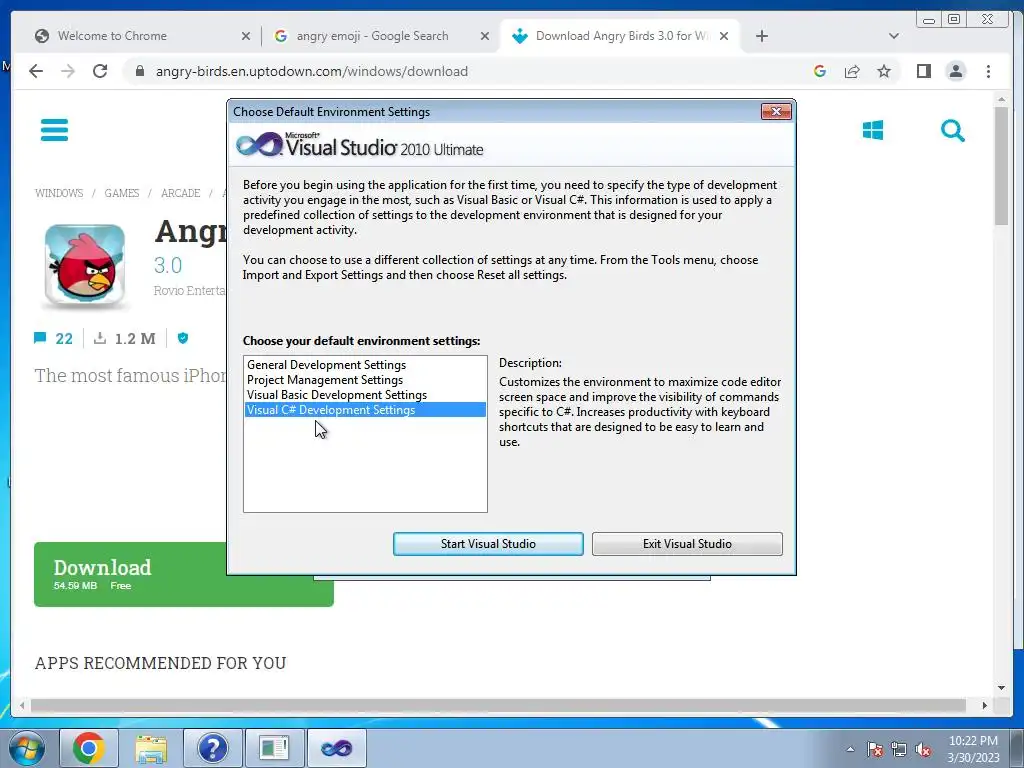
Task: Close the Welcome to Chrome tab
Action: pyautogui.click(x=246, y=36)
